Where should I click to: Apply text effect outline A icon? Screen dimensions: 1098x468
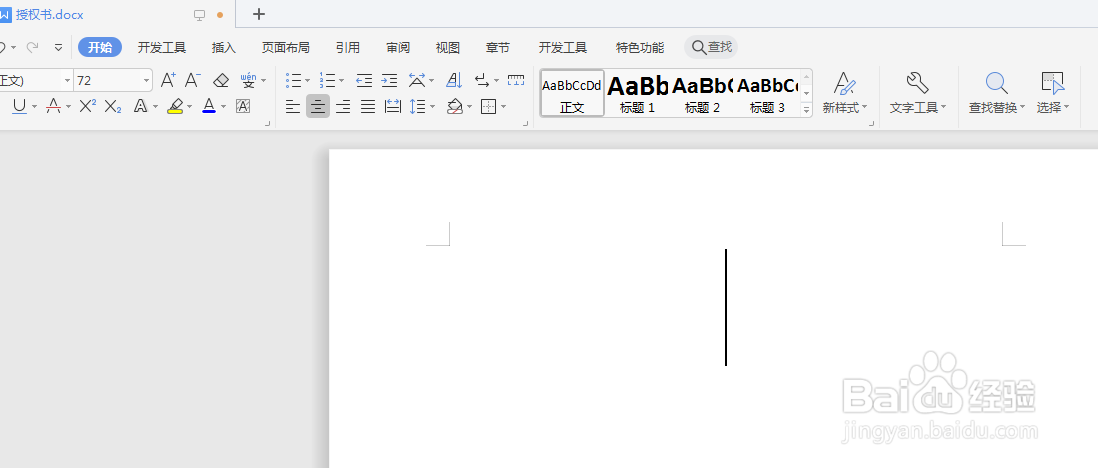pyautogui.click(x=140, y=106)
